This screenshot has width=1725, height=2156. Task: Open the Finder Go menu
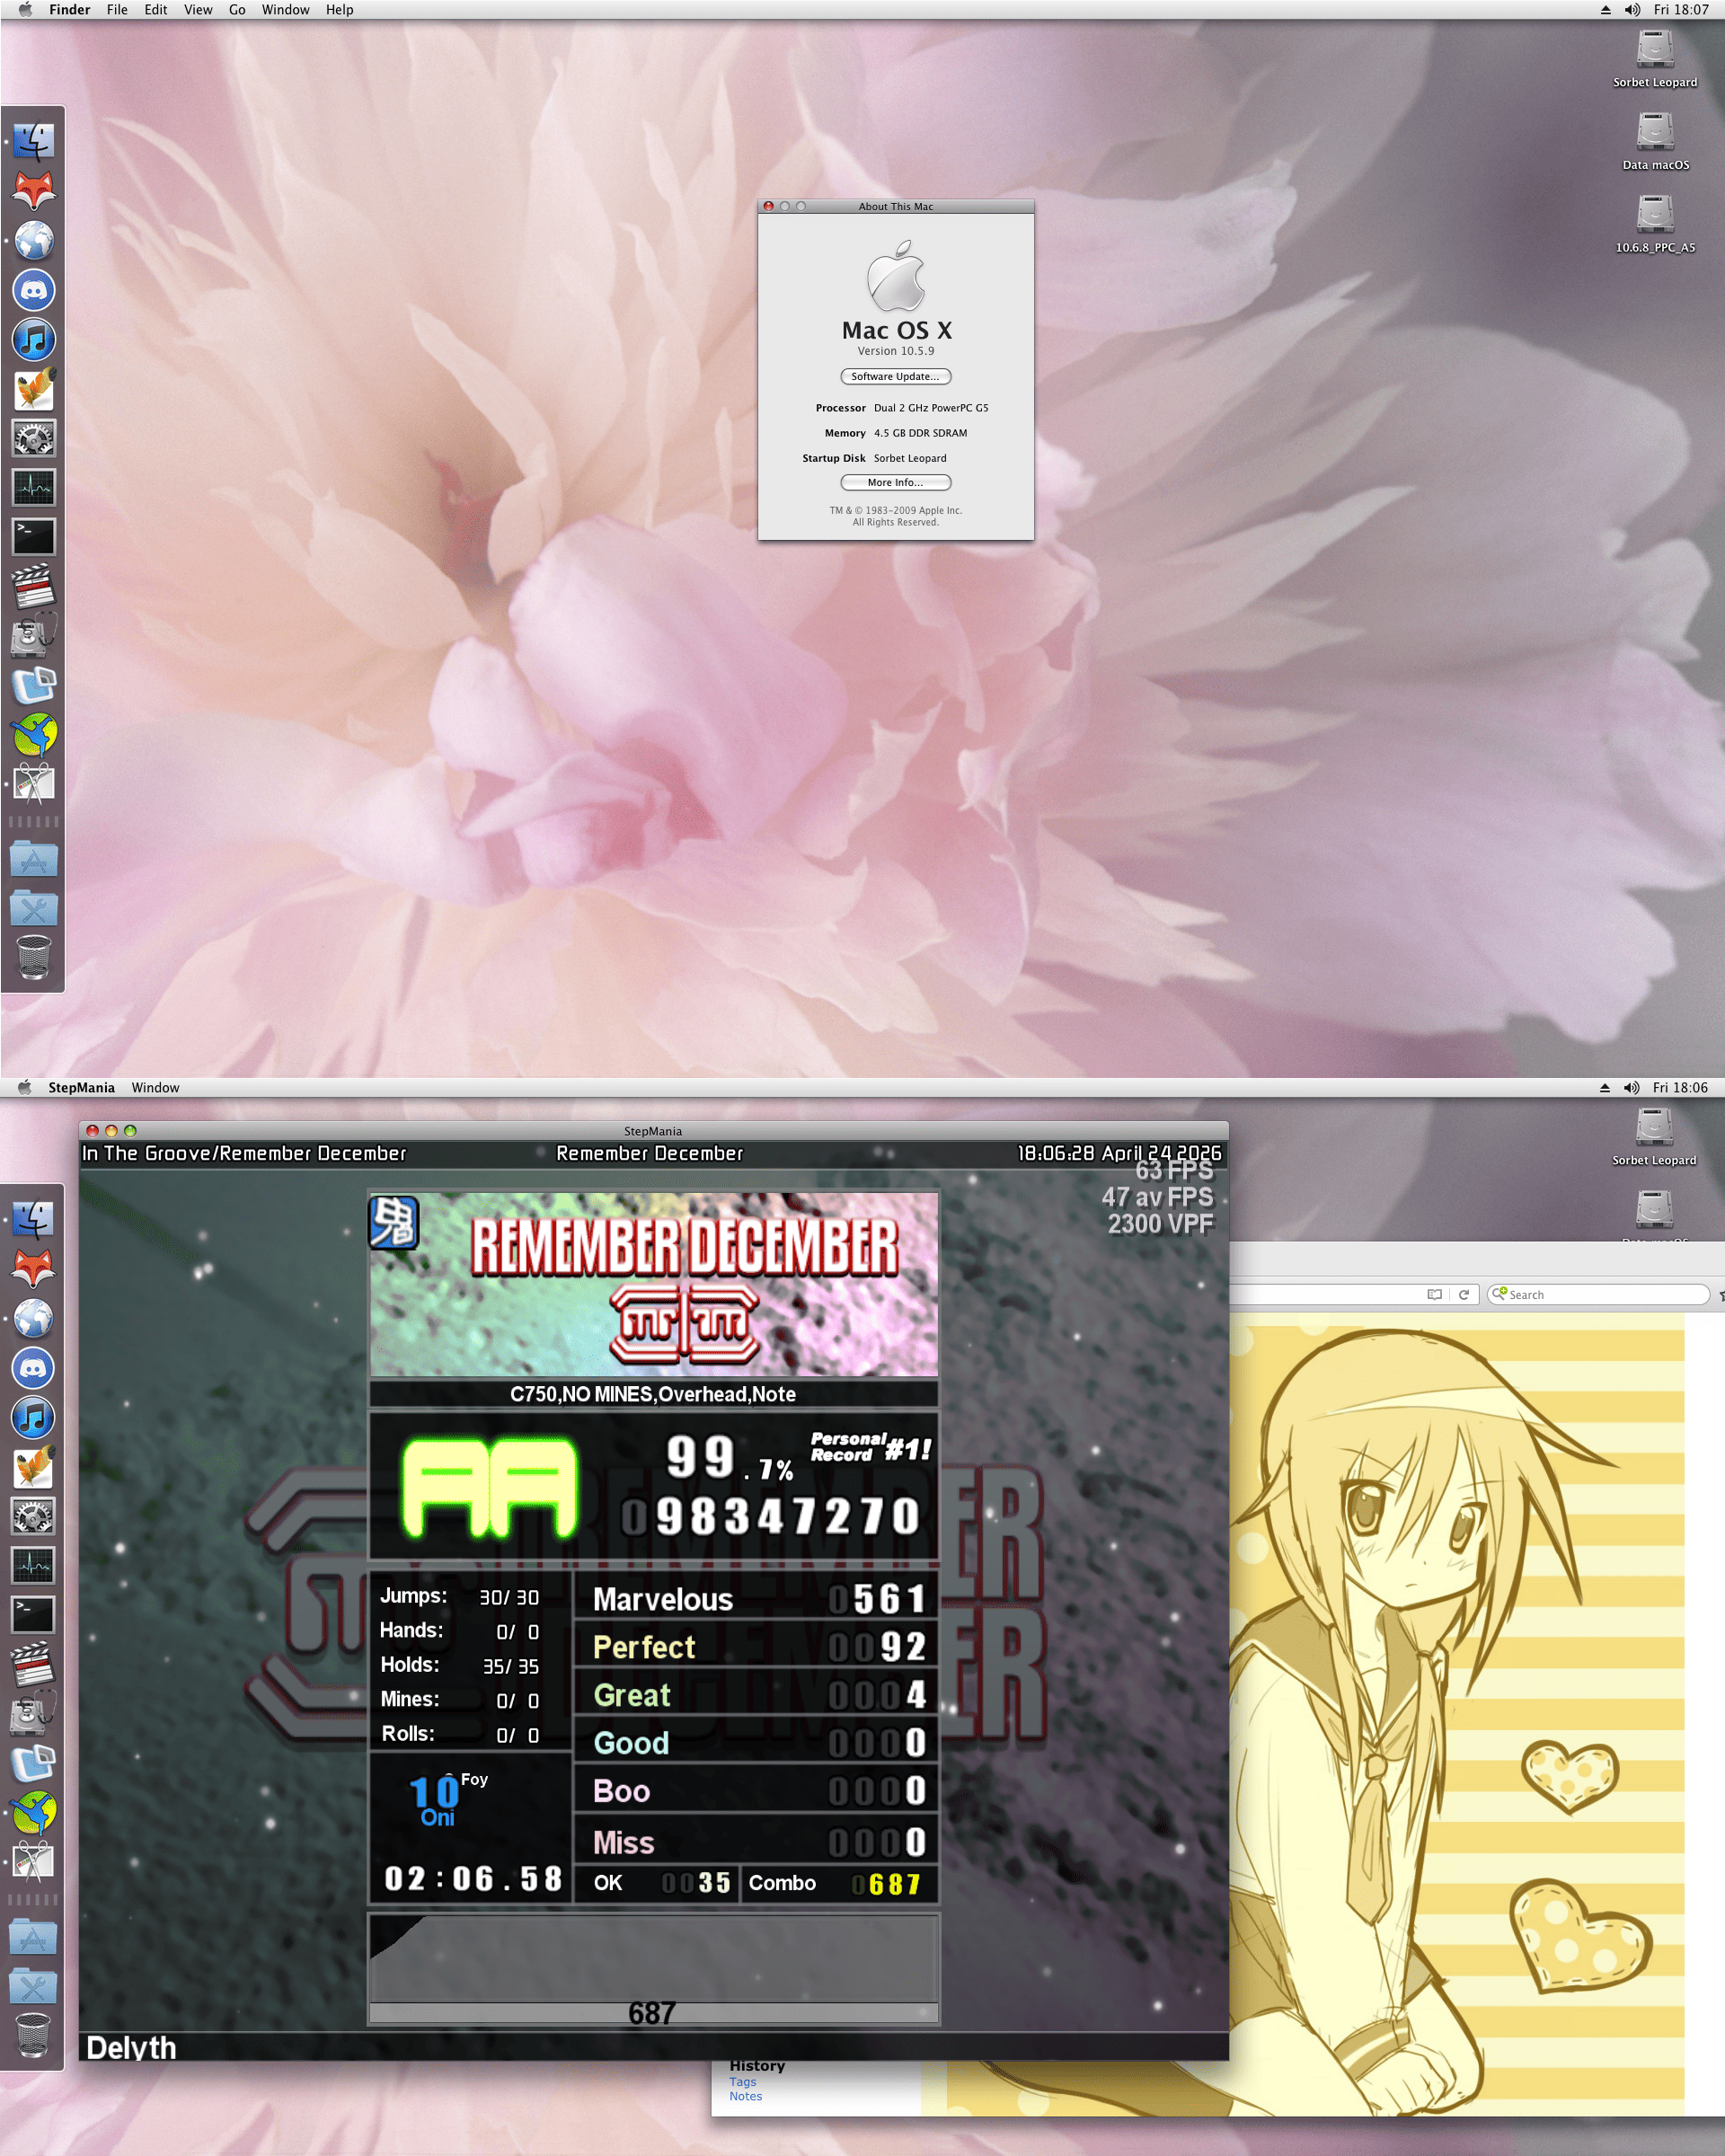(237, 10)
